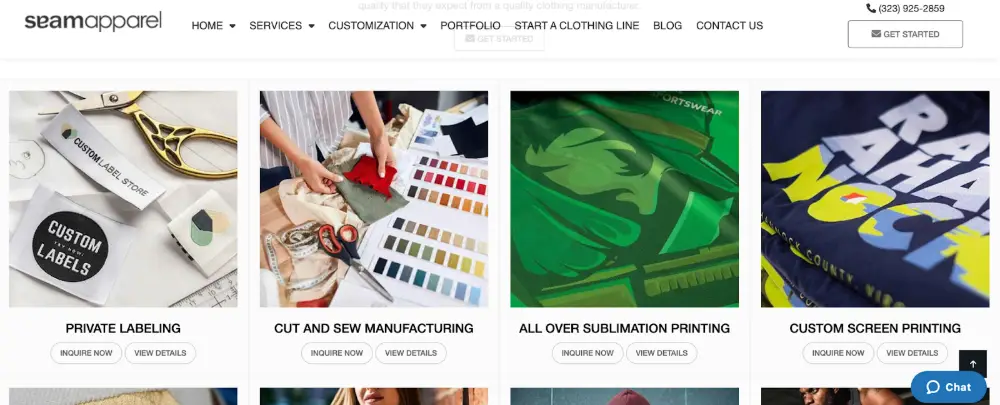Call the phone number (323) 925-2859
Image resolution: width=1000 pixels, height=405 pixels.
pos(911,8)
